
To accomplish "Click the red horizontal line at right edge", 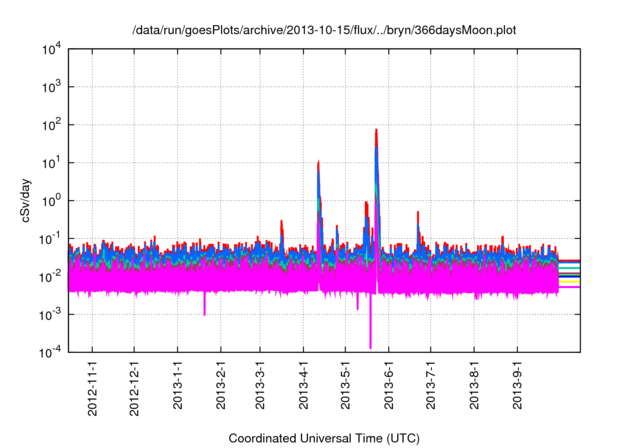I will coord(569,261).
